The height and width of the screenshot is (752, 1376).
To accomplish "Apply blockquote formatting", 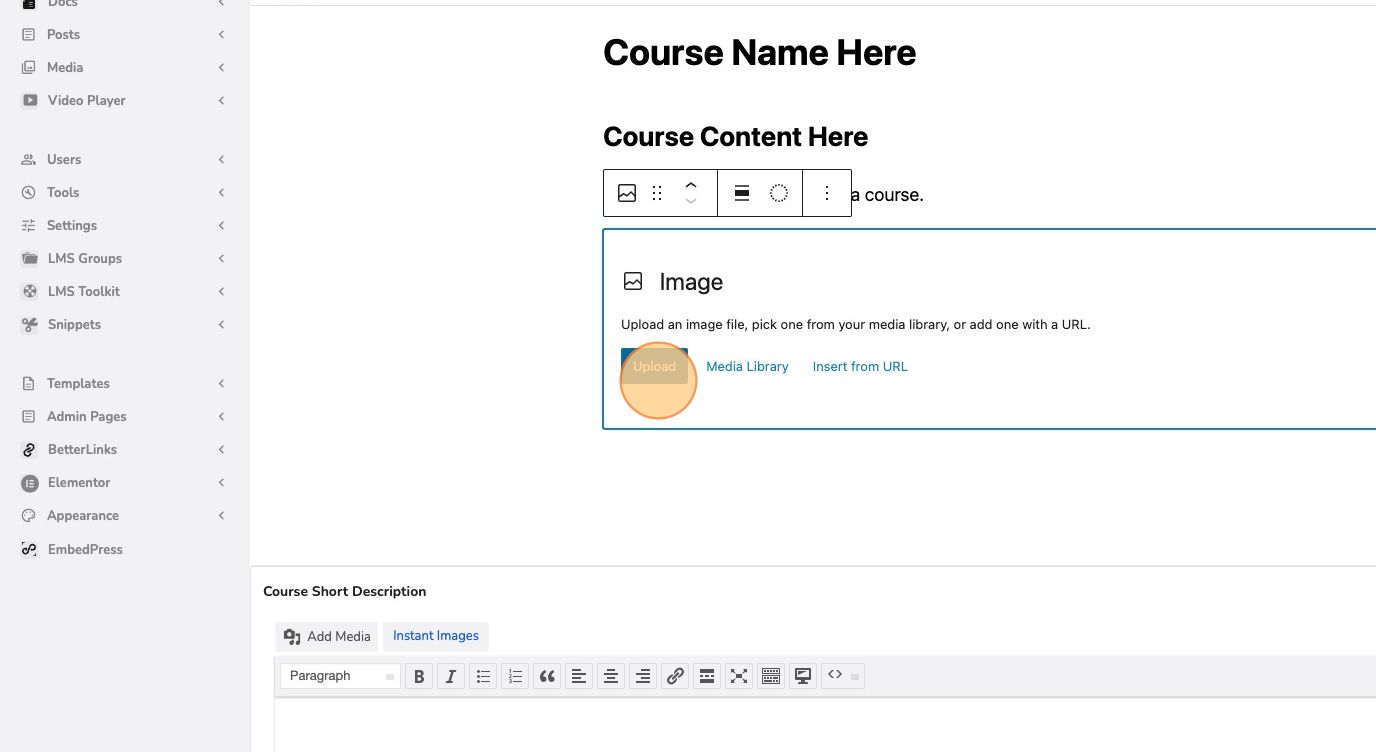I will [x=547, y=677].
